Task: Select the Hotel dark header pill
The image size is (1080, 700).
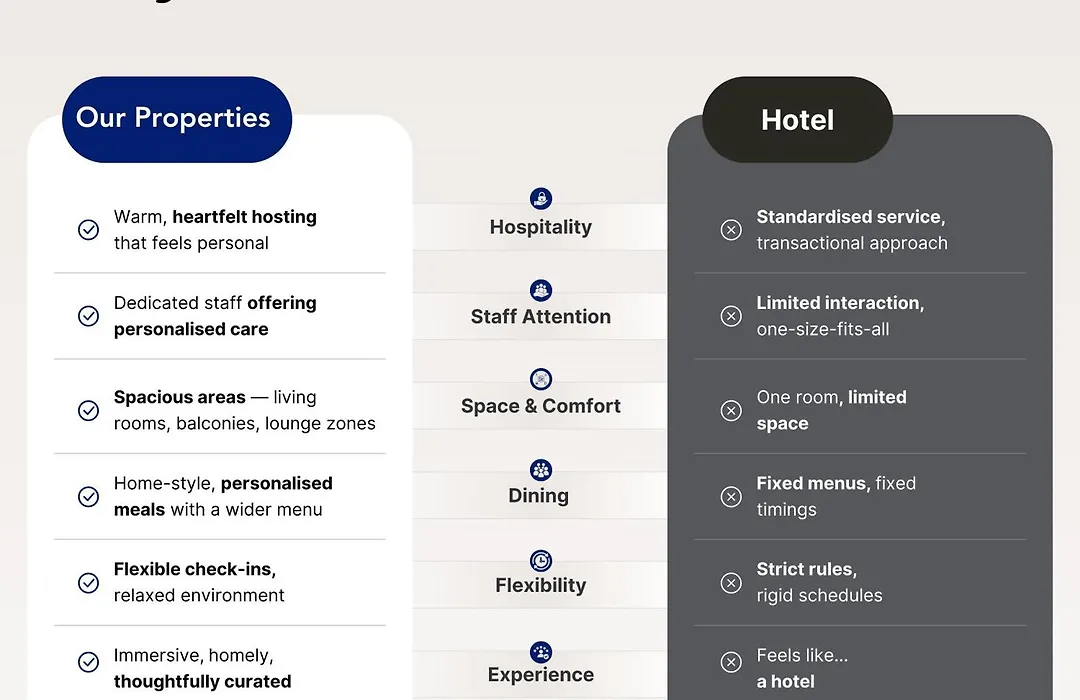Action: [x=798, y=119]
